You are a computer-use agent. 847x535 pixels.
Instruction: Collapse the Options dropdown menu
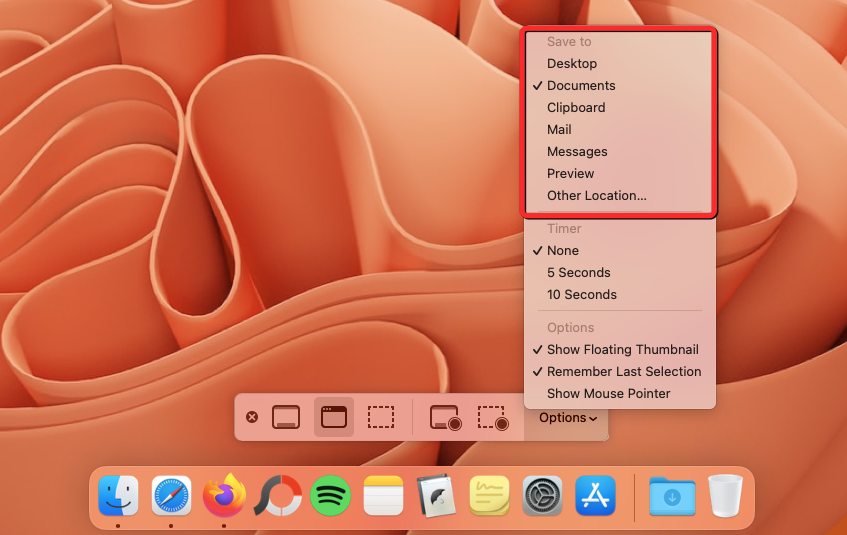tap(568, 418)
